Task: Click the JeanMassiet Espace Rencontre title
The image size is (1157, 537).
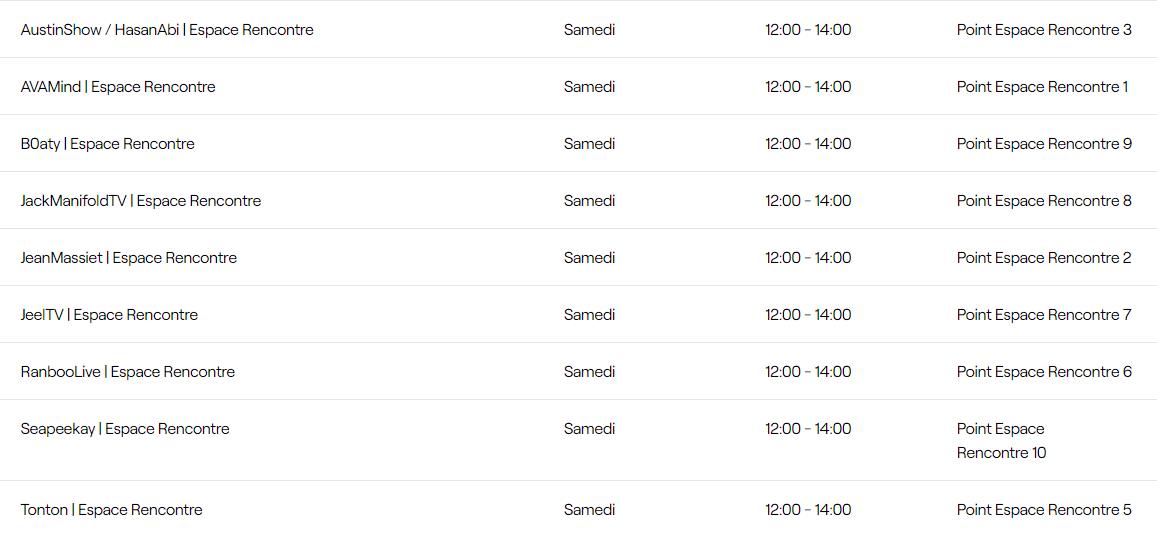Action: [128, 258]
